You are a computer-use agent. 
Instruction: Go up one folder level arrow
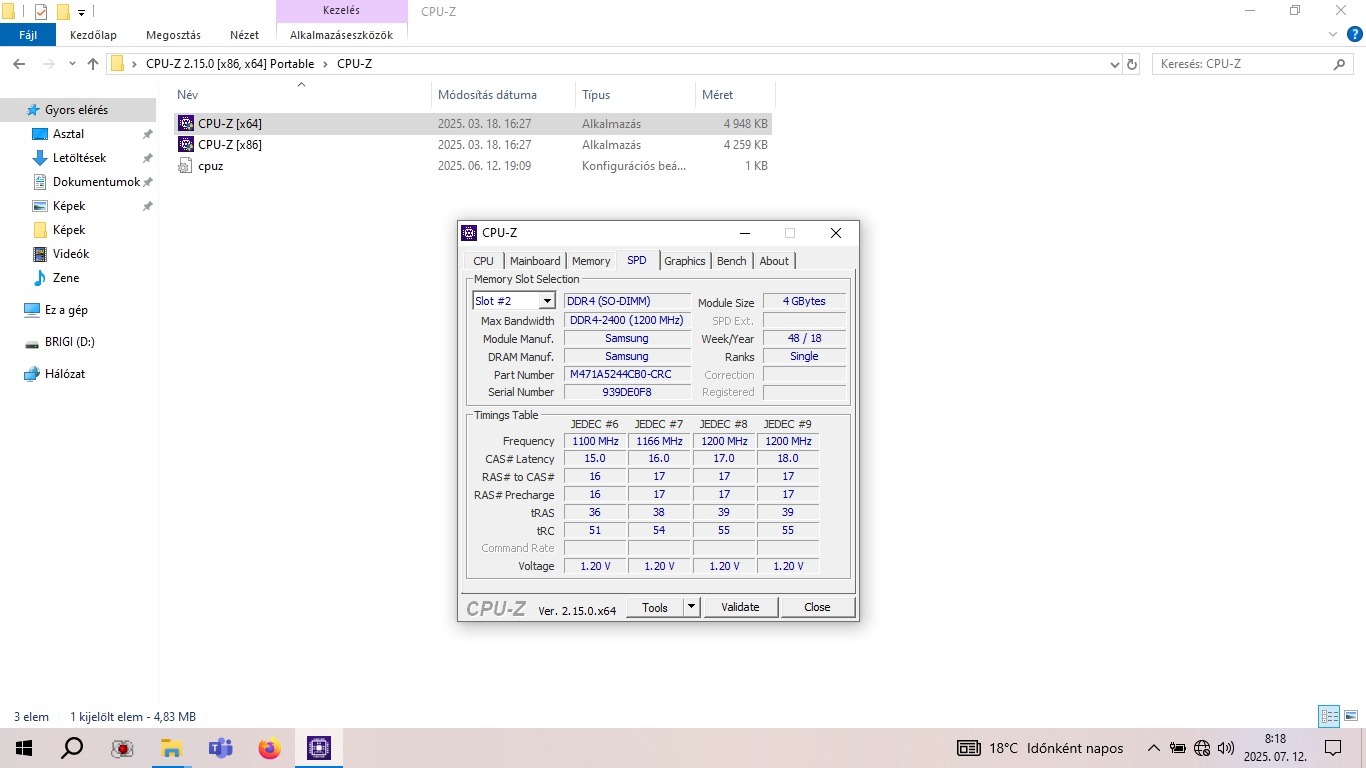click(93, 64)
